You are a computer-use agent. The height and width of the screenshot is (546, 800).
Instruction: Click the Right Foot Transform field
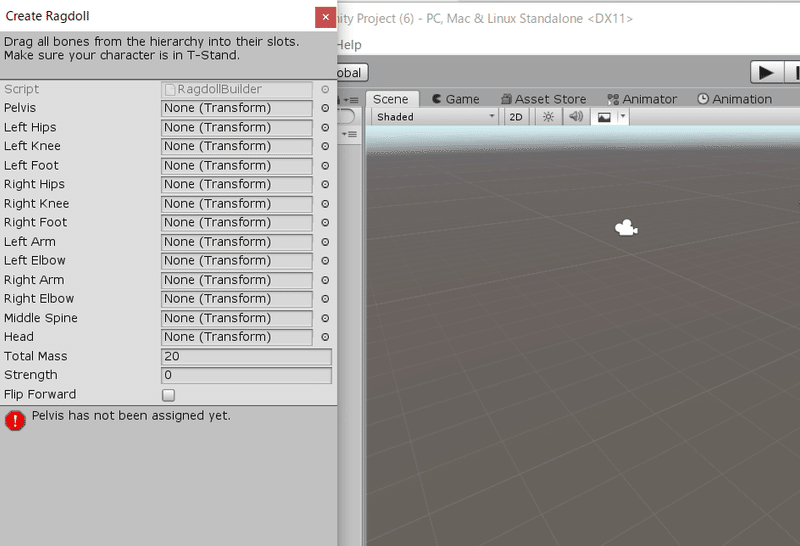[x=237, y=222]
